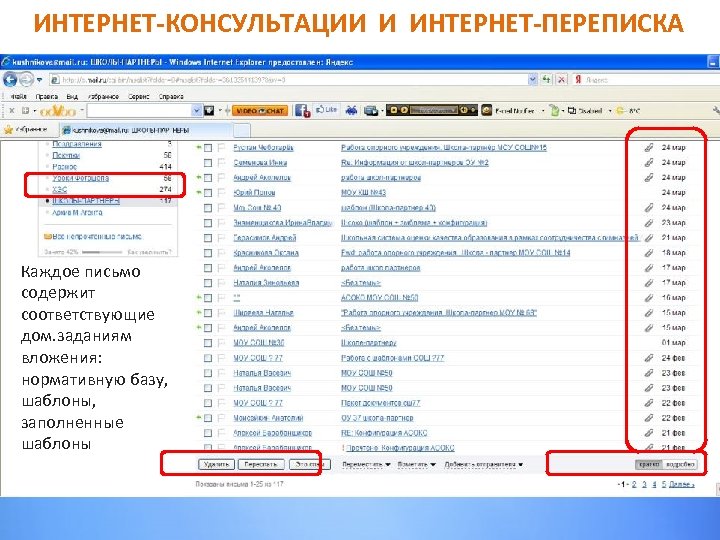The width and height of the screenshot is (720, 540).
Task: Click attachment clip on Красикова Оксана's letter
Action: pos(648,253)
